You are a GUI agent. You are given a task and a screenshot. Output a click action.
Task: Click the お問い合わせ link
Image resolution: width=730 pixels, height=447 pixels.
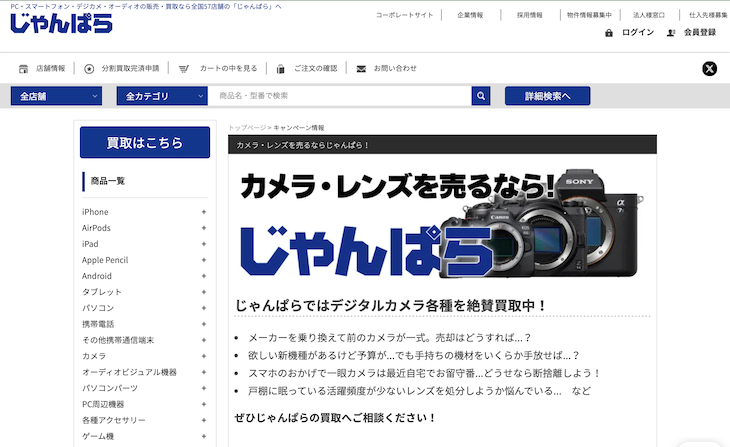point(395,68)
